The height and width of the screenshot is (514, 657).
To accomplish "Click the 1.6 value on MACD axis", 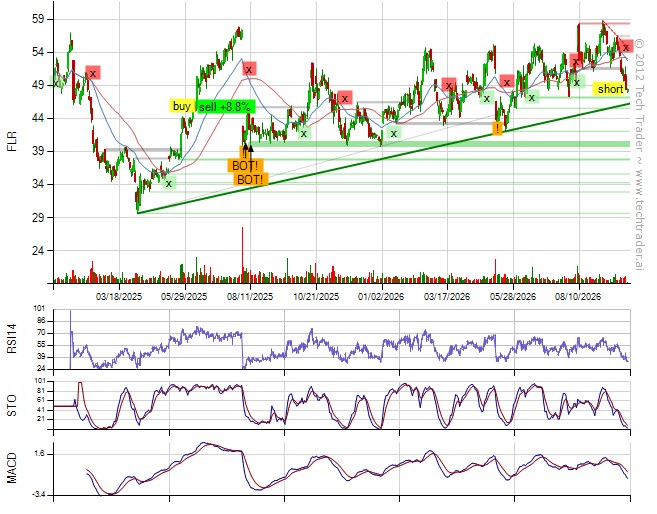I will (x=40, y=454).
